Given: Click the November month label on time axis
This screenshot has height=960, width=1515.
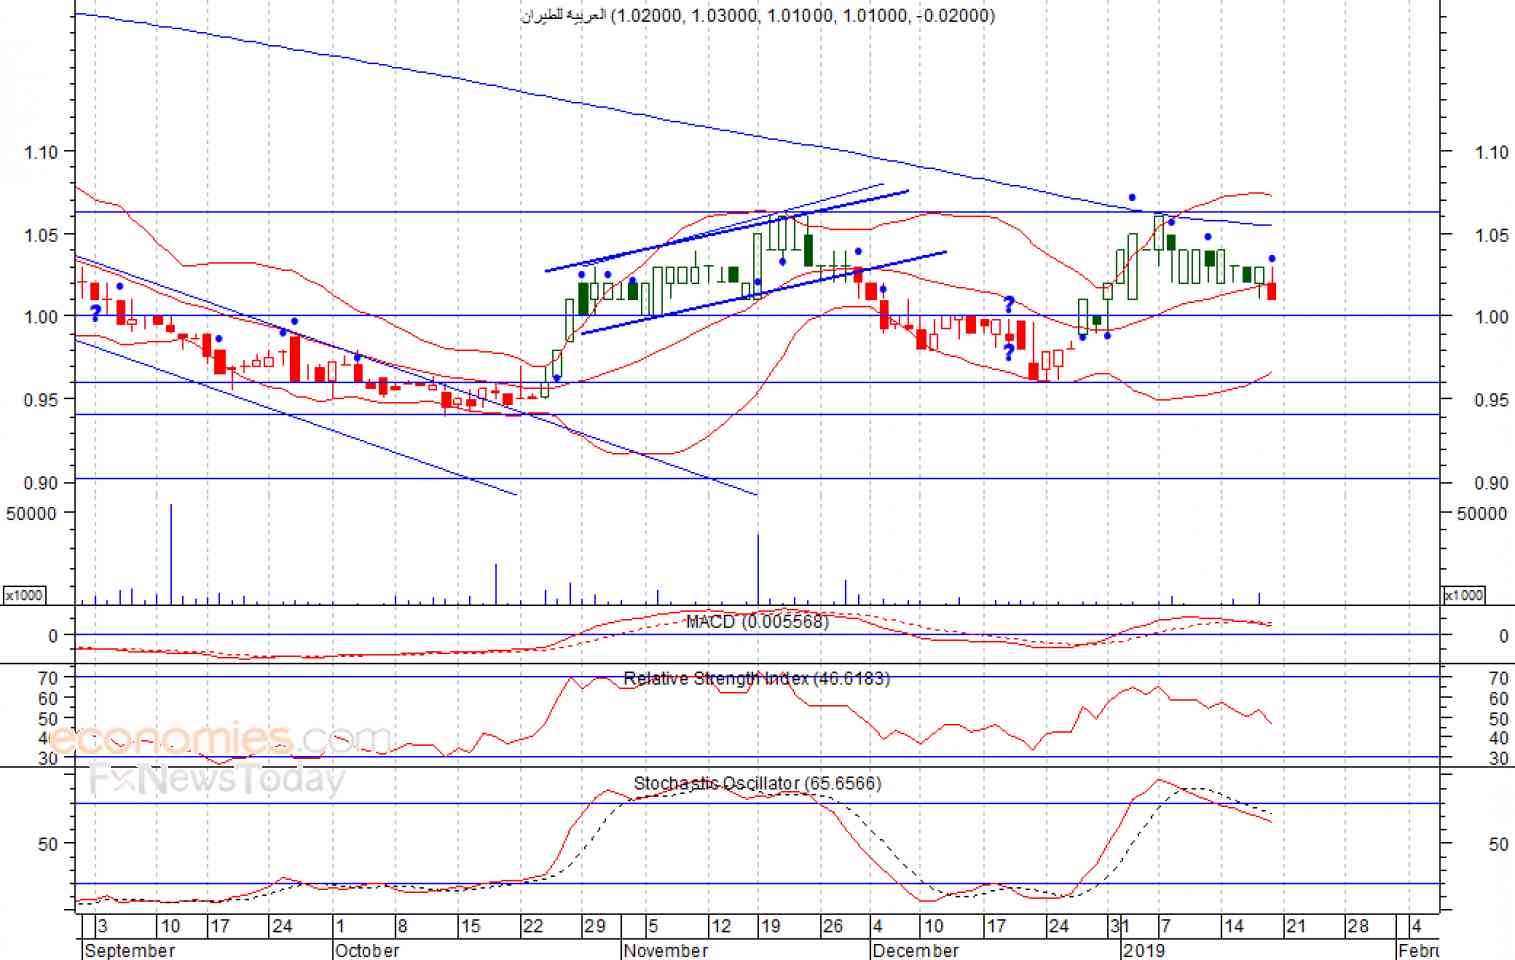Looking at the screenshot, I should coord(665,950).
